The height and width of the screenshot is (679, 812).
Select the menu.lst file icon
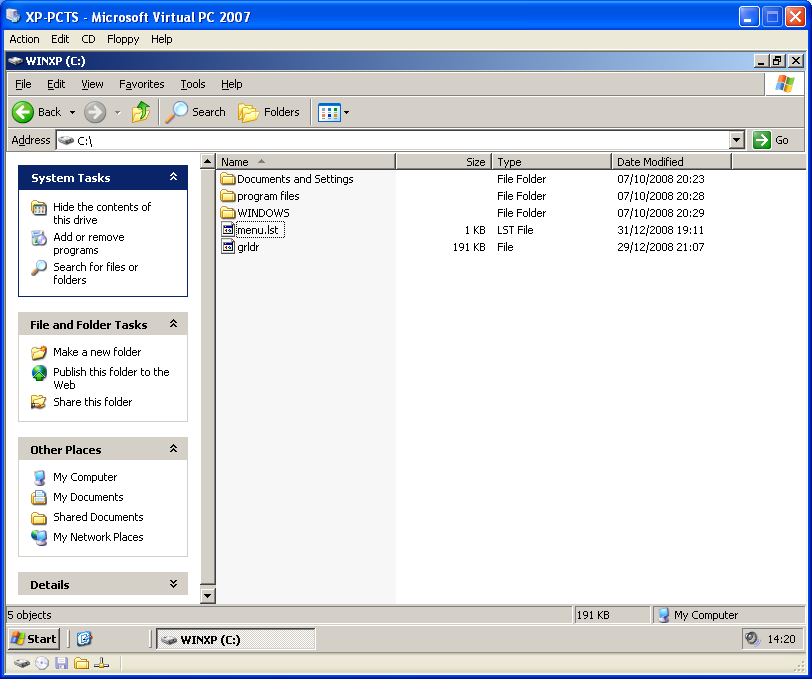tap(228, 229)
